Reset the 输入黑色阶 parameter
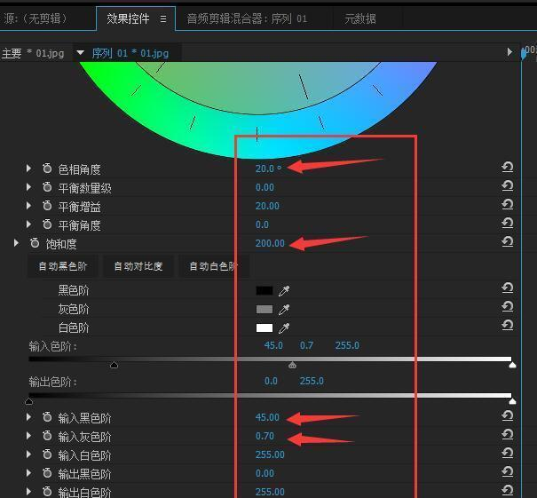The height and width of the screenshot is (499, 537). click(x=507, y=416)
